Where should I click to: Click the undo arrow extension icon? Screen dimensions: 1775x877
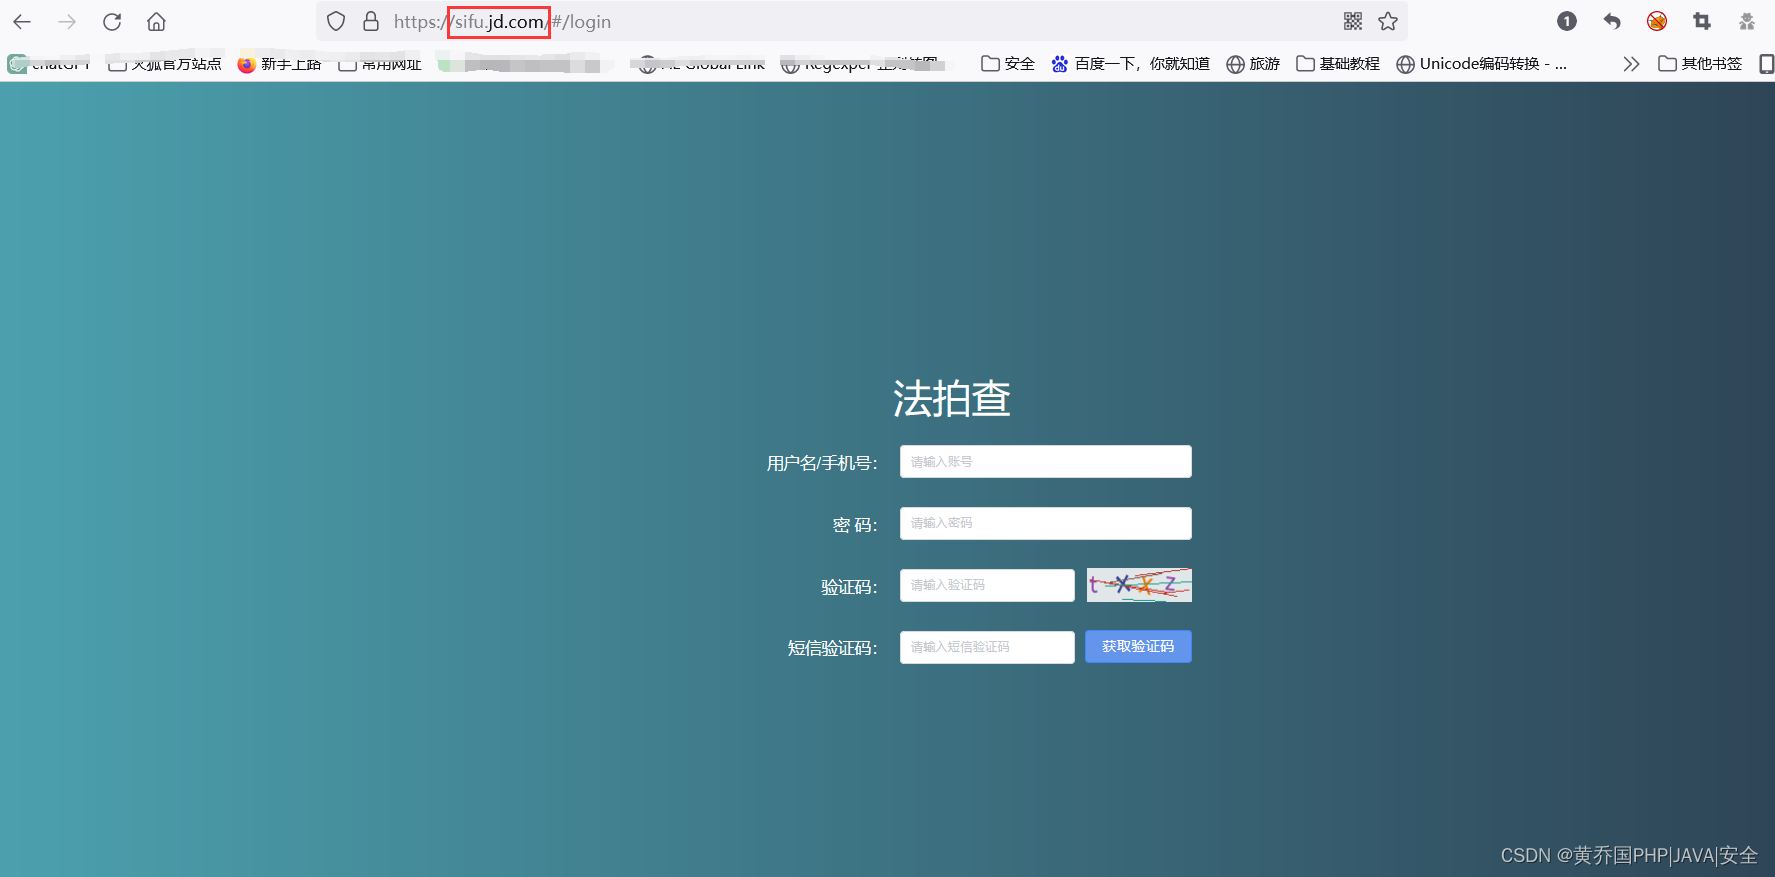1612,21
